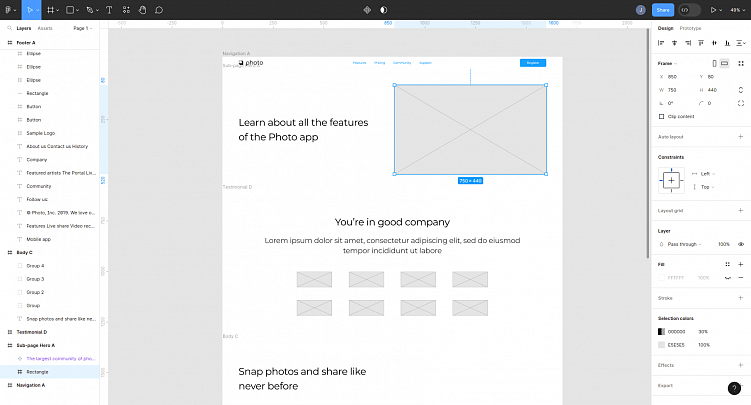Open the Frame type dropdown
The image size is (751, 405).
pyautogui.click(x=667, y=63)
